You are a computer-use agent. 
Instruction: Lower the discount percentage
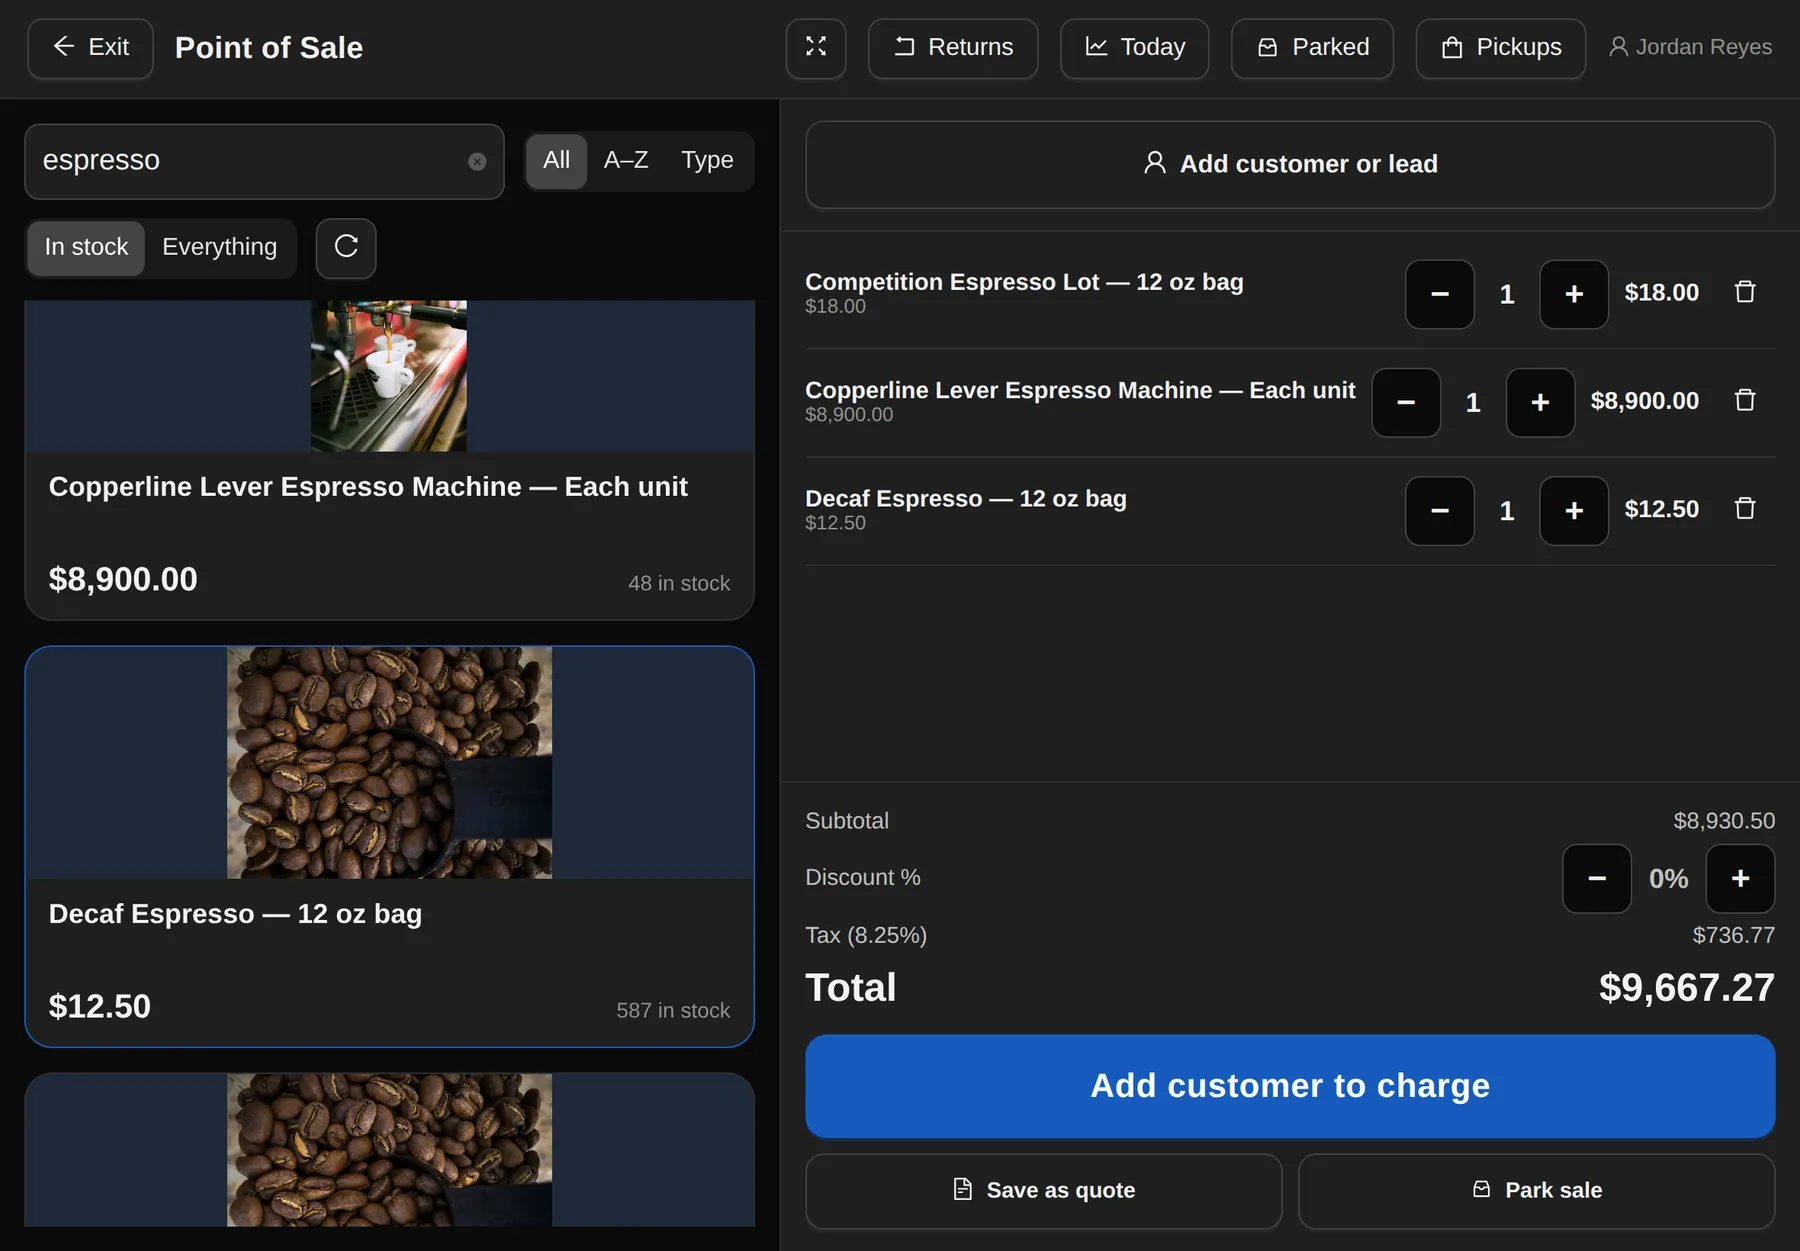point(1597,879)
